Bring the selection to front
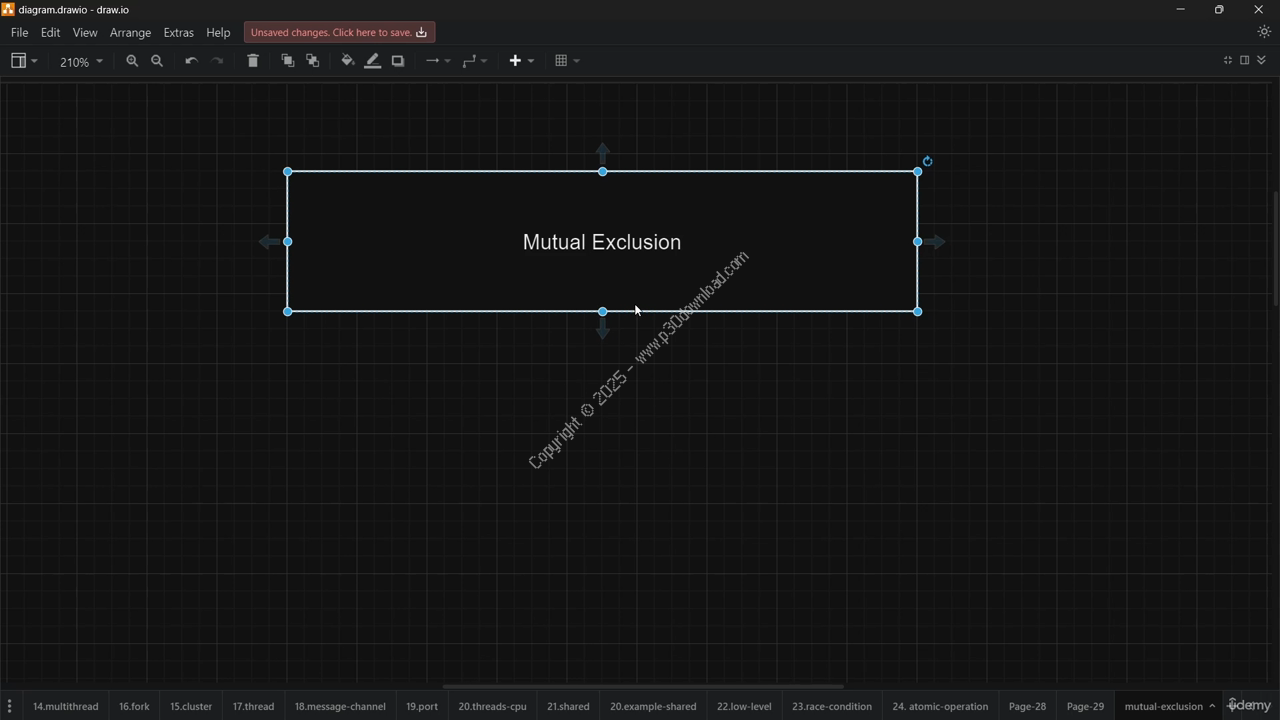 pyautogui.click(x=288, y=61)
